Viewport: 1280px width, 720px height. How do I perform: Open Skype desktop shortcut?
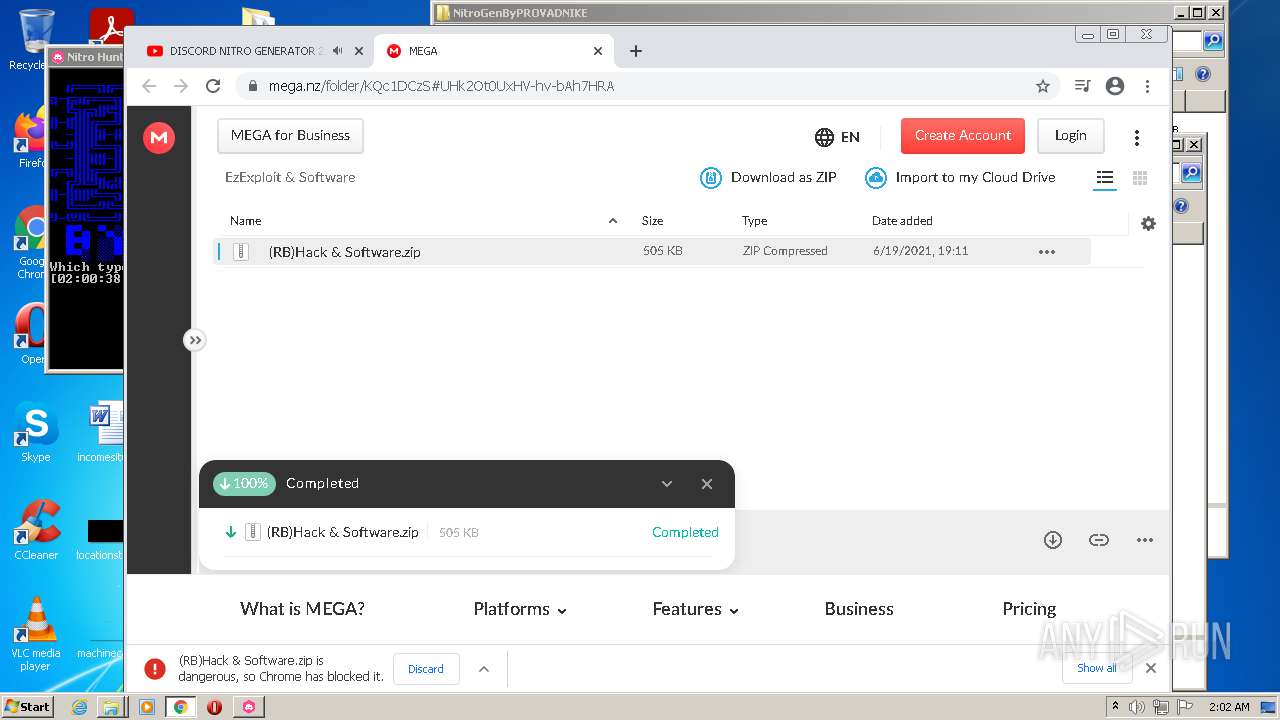coord(36,434)
